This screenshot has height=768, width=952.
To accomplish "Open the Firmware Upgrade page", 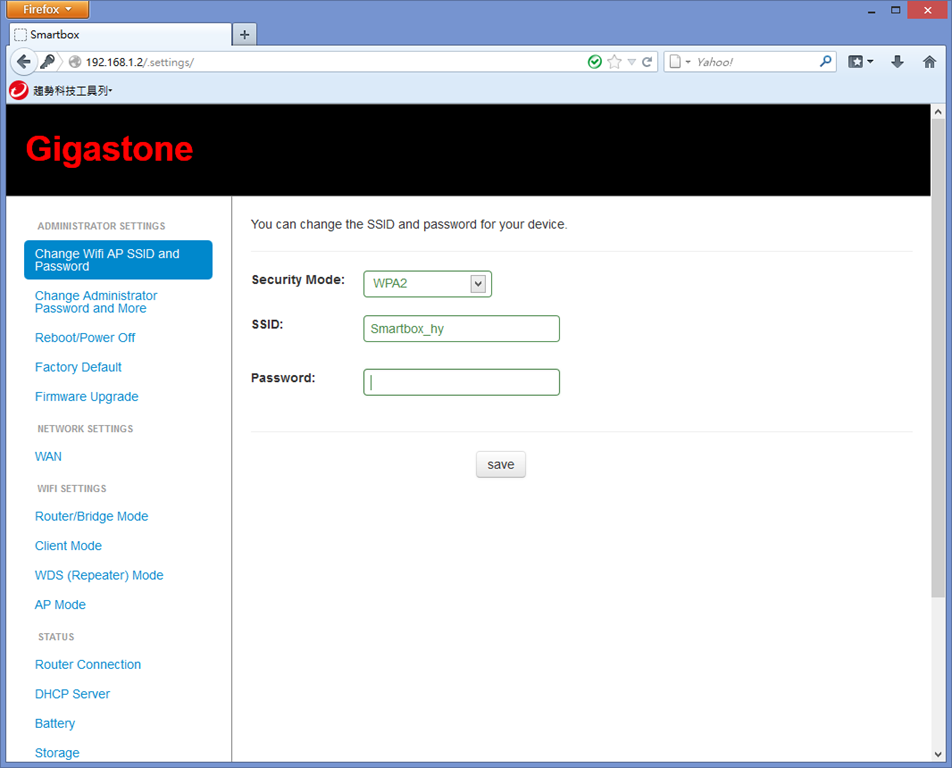I will (x=87, y=396).
